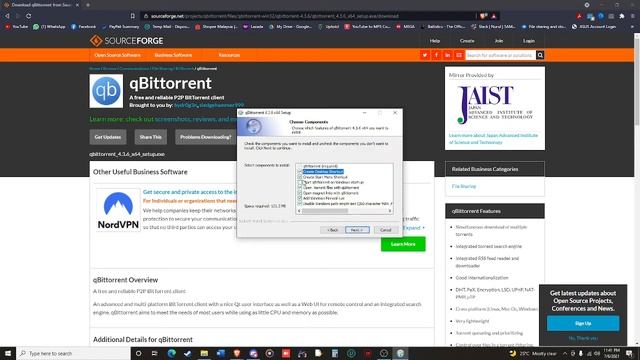This screenshot has width=640, height=360.
Task: Toggle Disable Windows path length limit checkbox
Action: click(300, 203)
